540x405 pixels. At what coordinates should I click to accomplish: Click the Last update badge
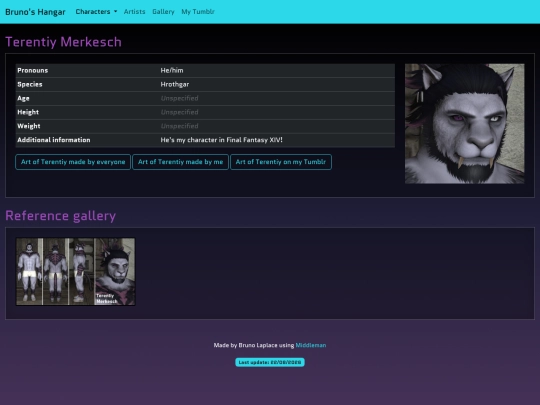pos(270,362)
